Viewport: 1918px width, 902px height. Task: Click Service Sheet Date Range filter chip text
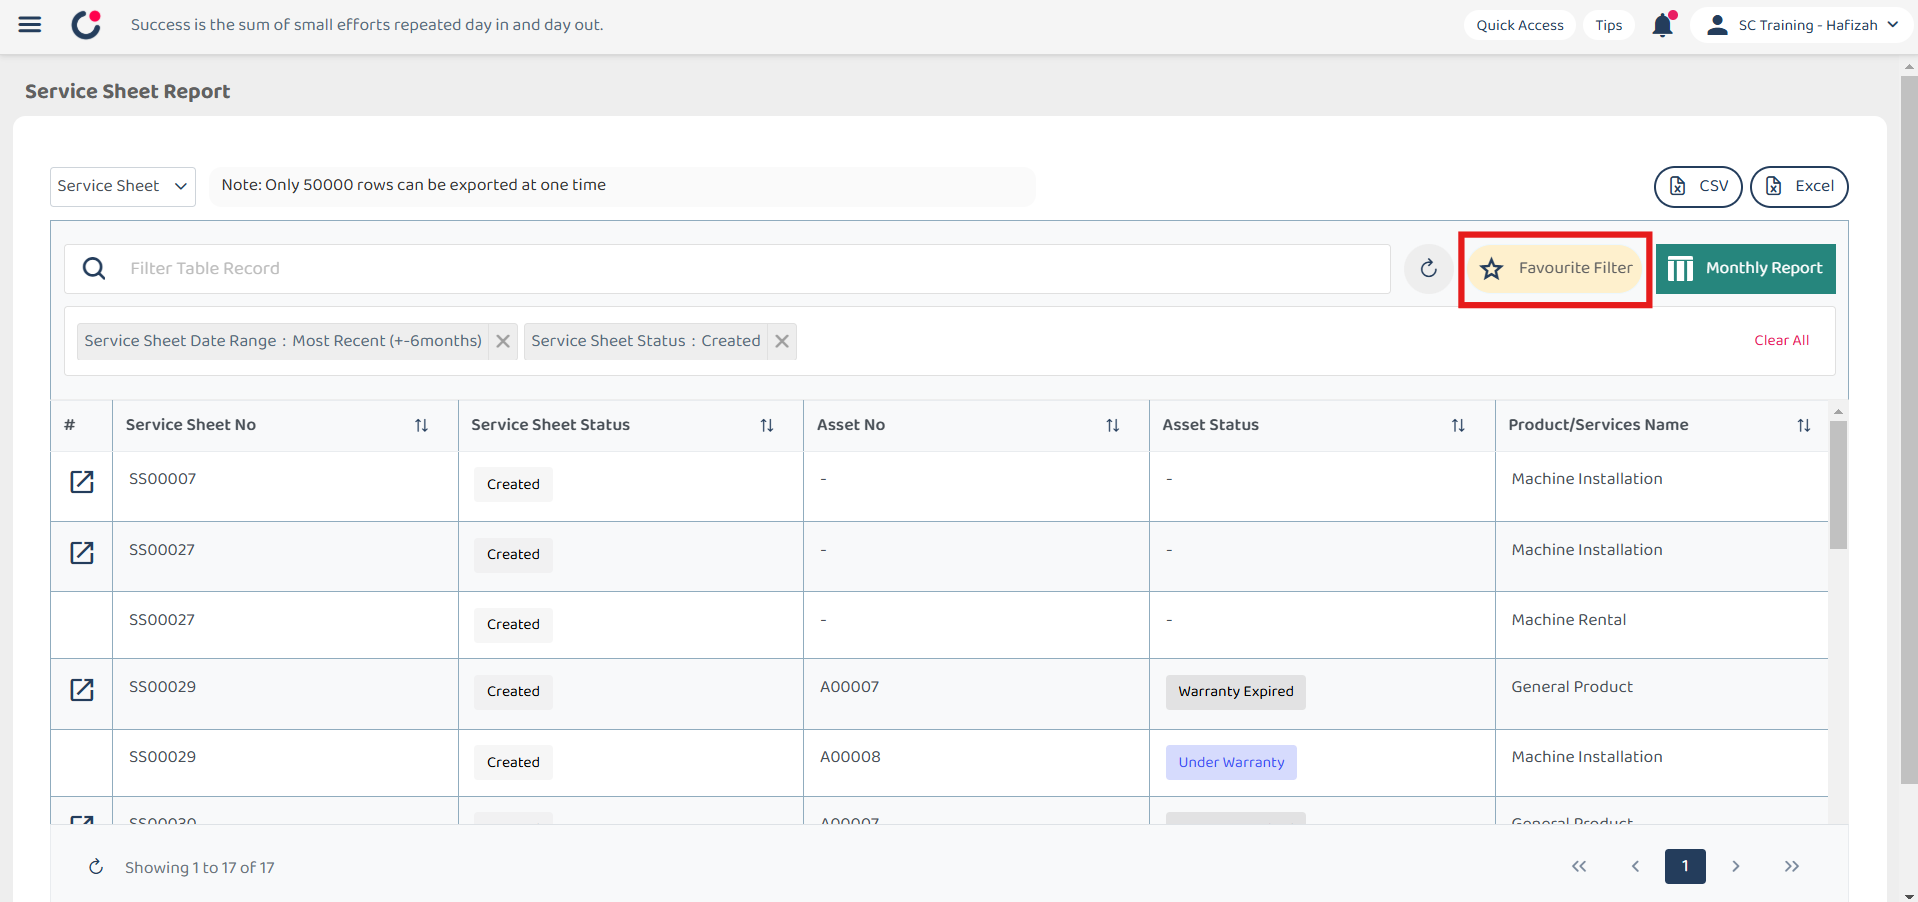tap(283, 341)
